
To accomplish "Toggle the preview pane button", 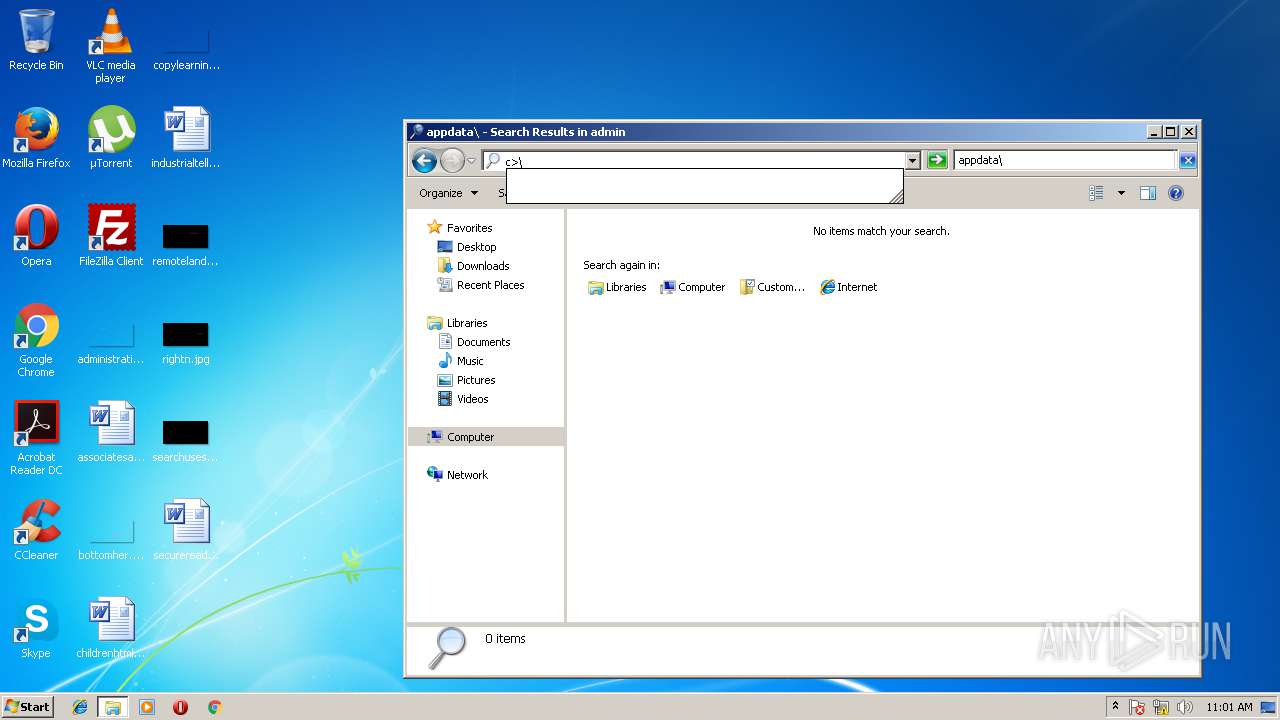I will click(x=1148, y=193).
